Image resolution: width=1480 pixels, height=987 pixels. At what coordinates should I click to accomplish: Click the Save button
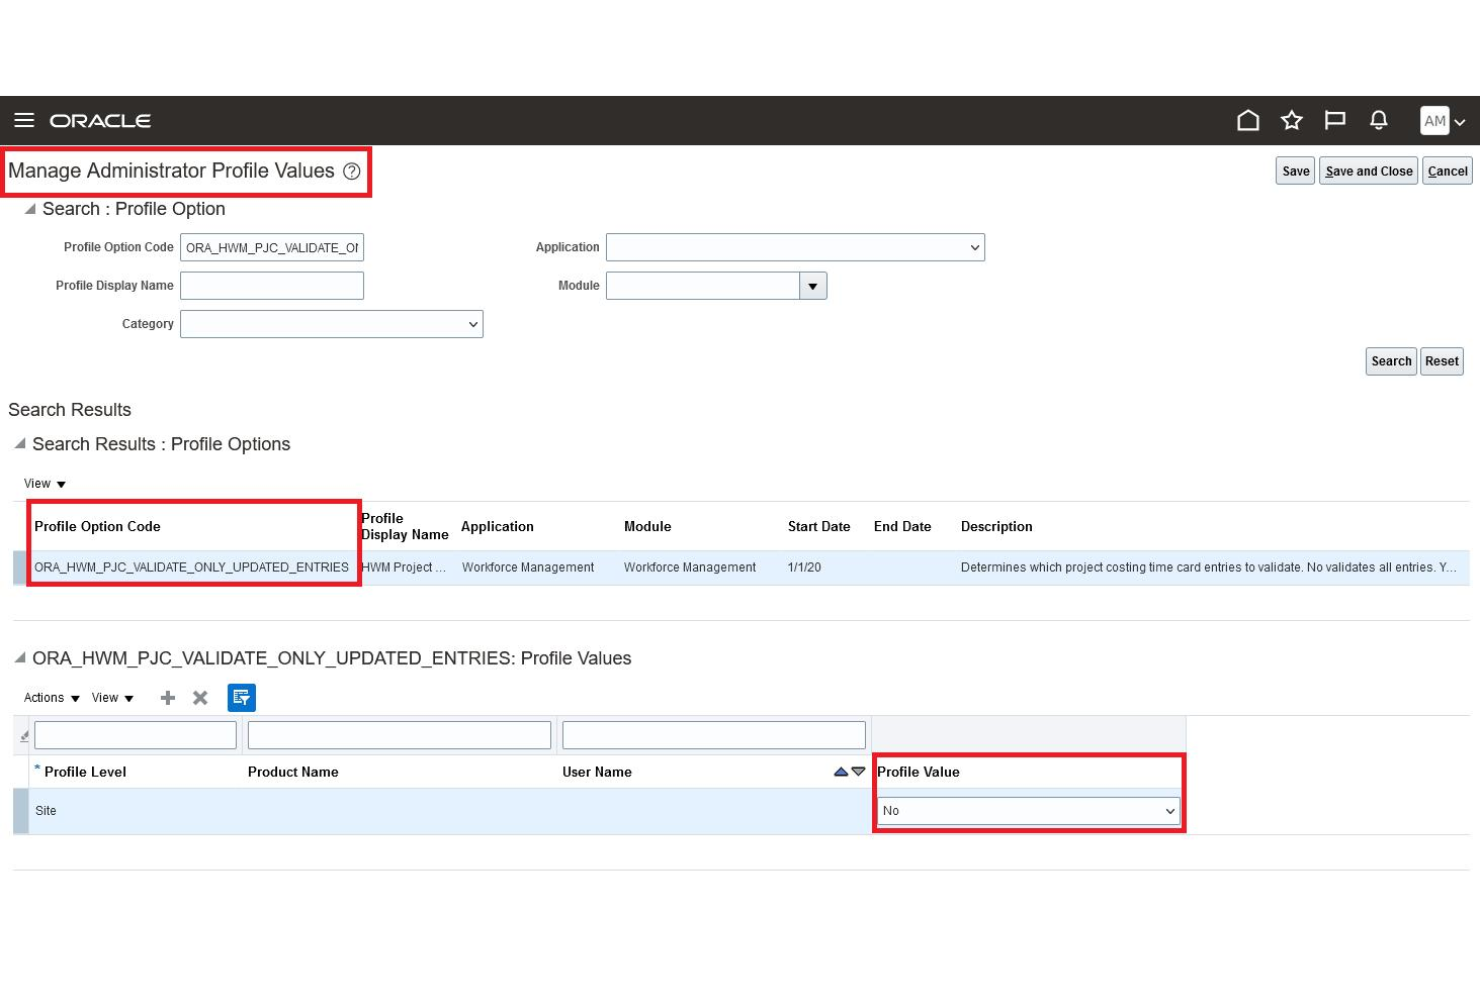tap(1295, 171)
